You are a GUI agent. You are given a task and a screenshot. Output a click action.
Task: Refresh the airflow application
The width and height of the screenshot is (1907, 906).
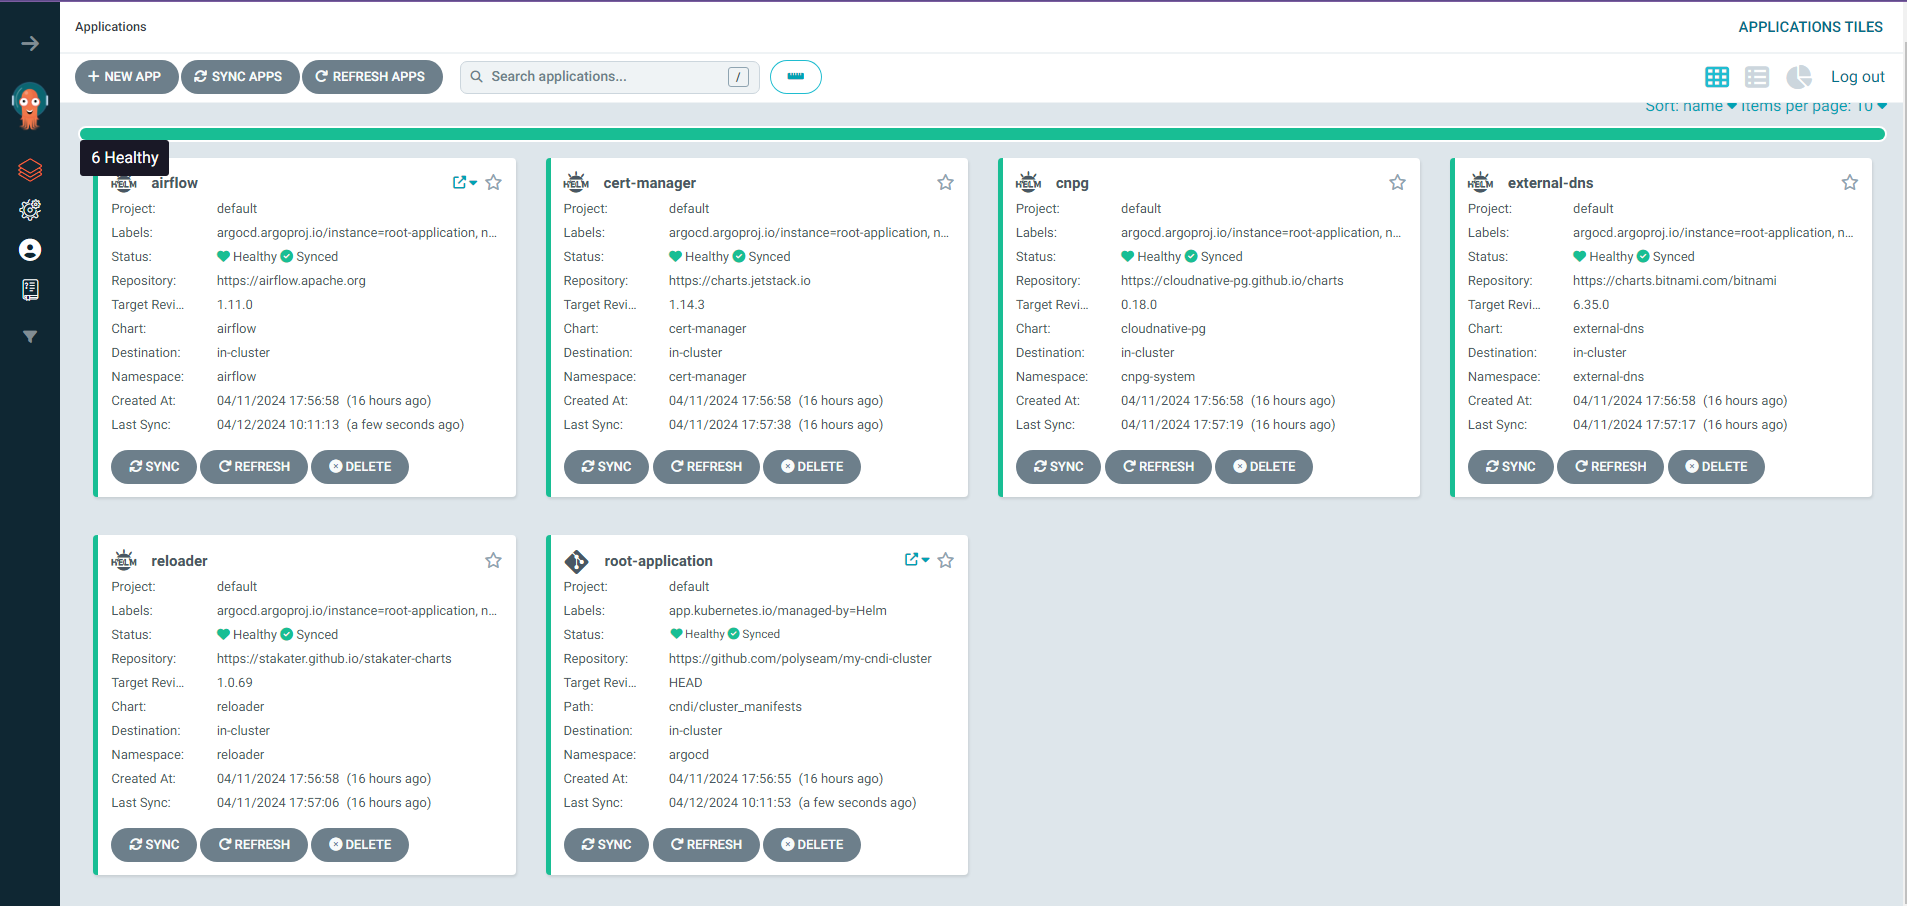[x=254, y=467]
